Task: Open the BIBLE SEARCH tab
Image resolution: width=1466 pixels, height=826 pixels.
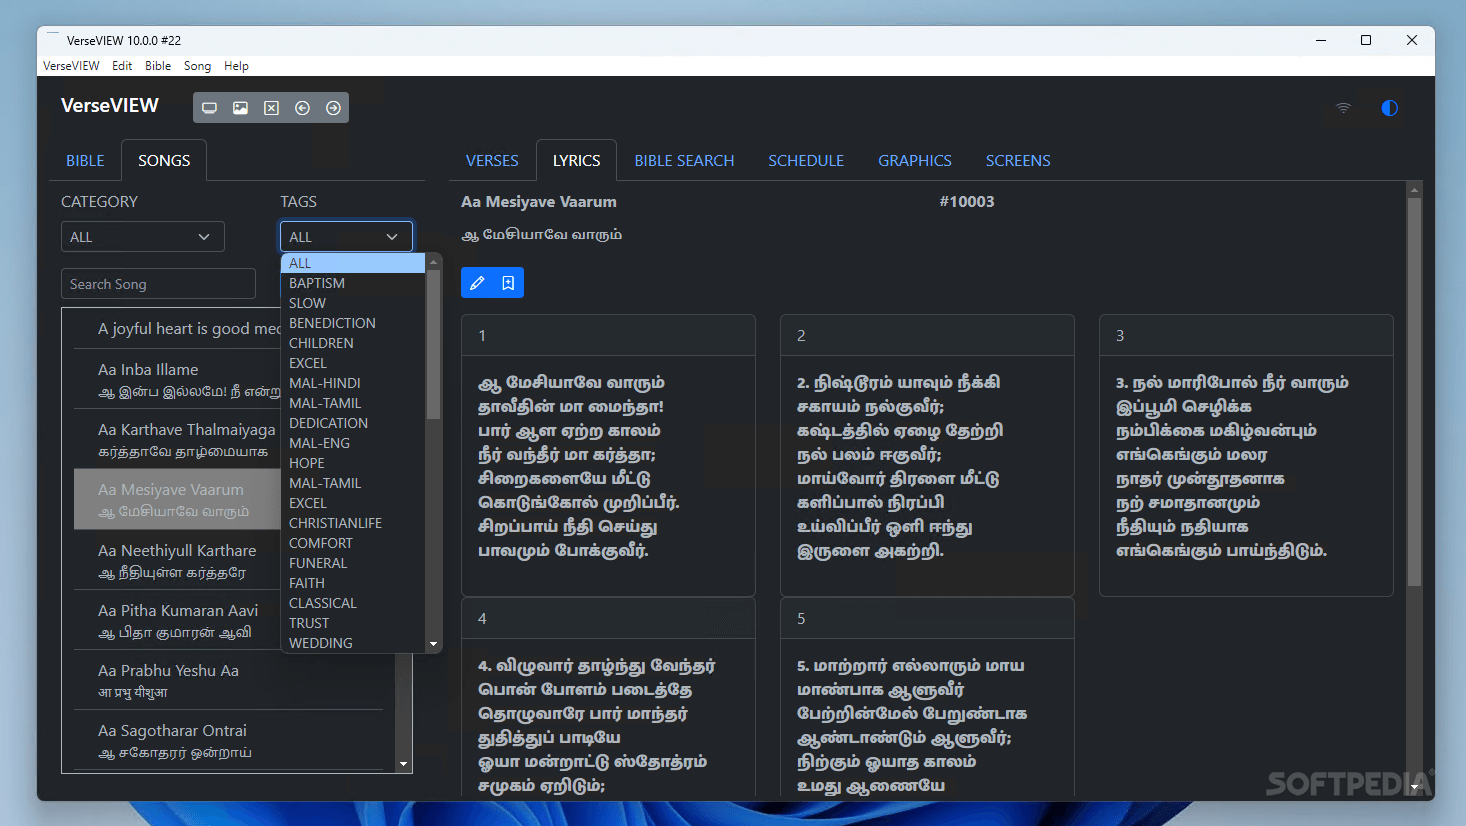Action: pyautogui.click(x=684, y=160)
